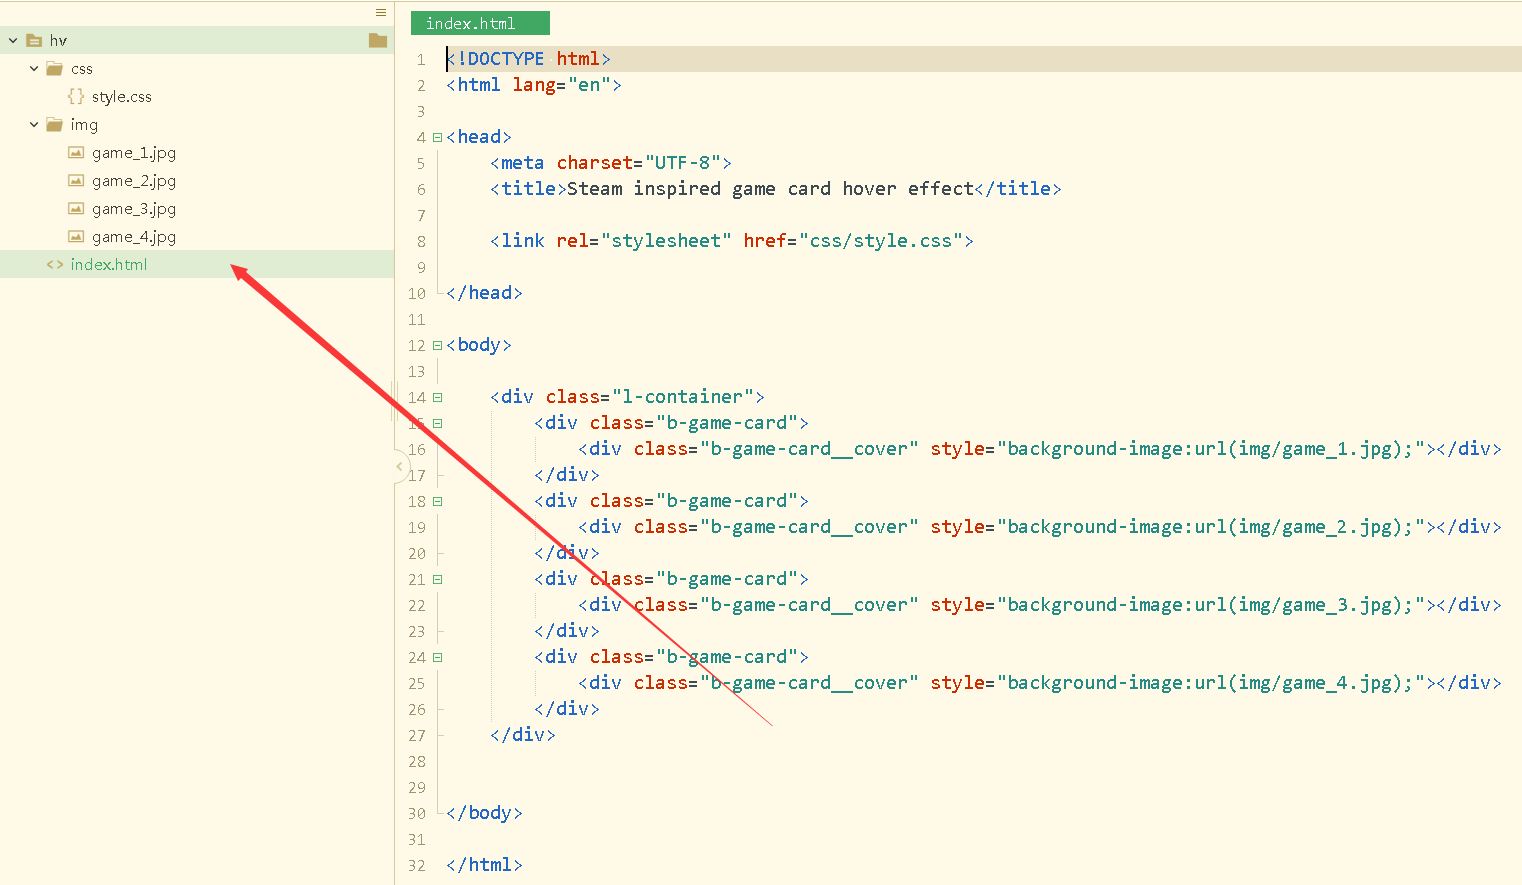Click the closing </head> tag

pos(484,293)
